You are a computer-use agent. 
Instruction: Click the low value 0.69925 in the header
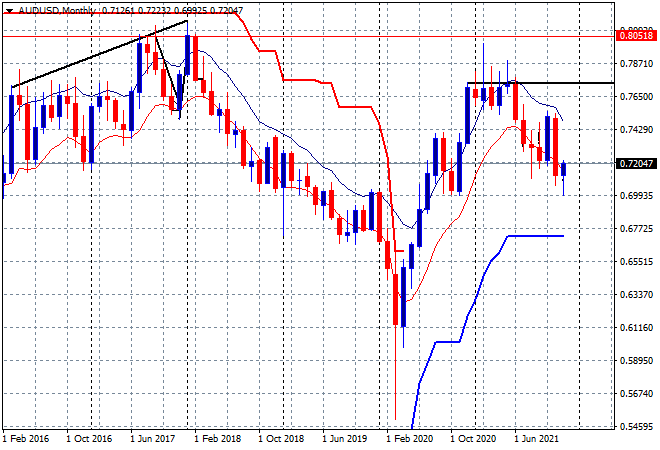pos(190,10)
